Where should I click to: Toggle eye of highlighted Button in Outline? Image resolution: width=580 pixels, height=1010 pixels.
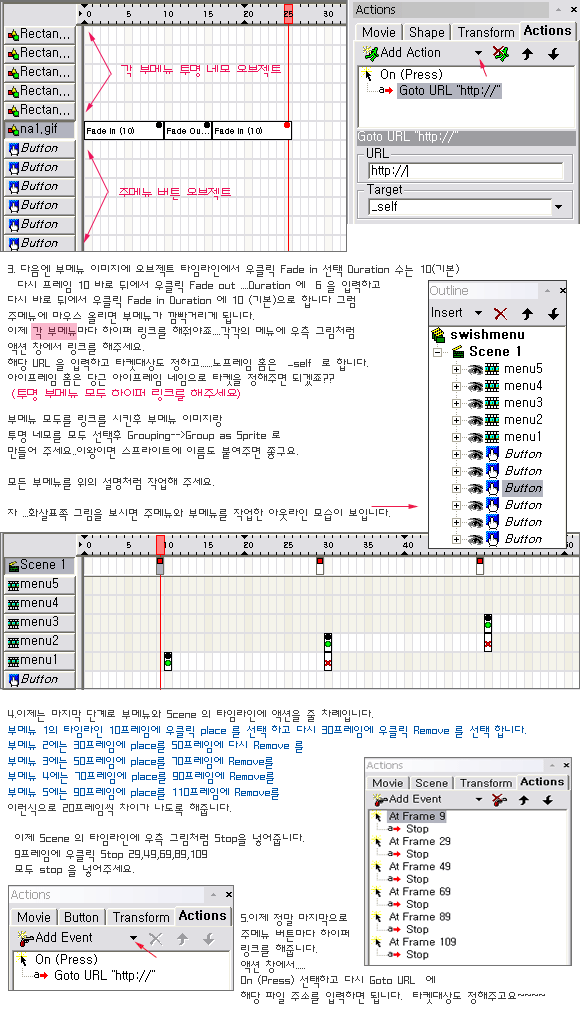pos(475,488)
